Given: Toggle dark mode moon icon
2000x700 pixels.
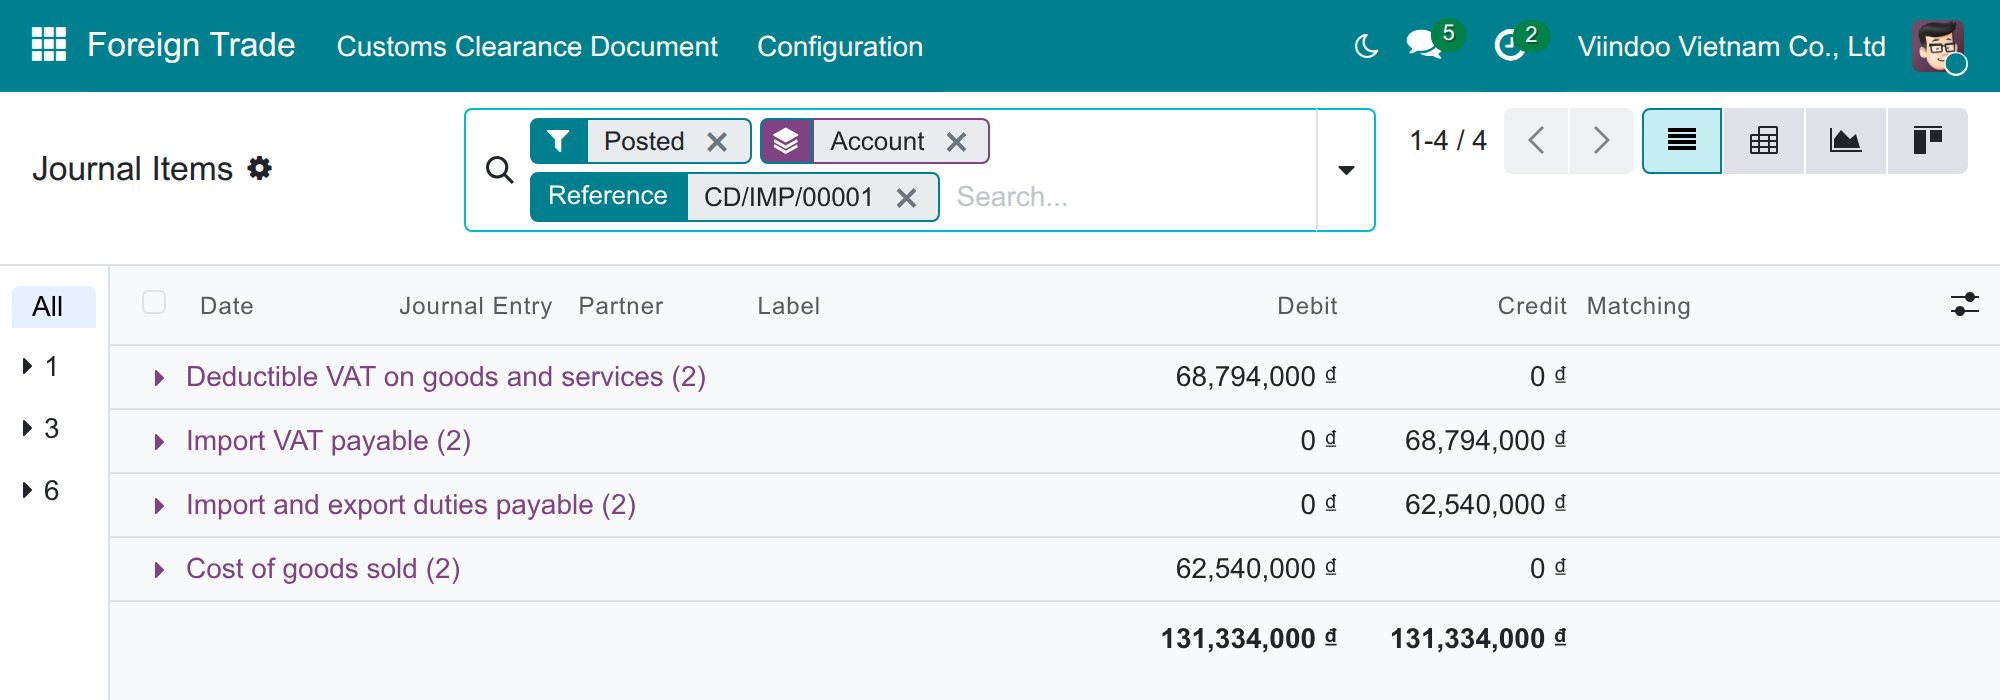Looking at the screenshot, I should [1366, 46].
